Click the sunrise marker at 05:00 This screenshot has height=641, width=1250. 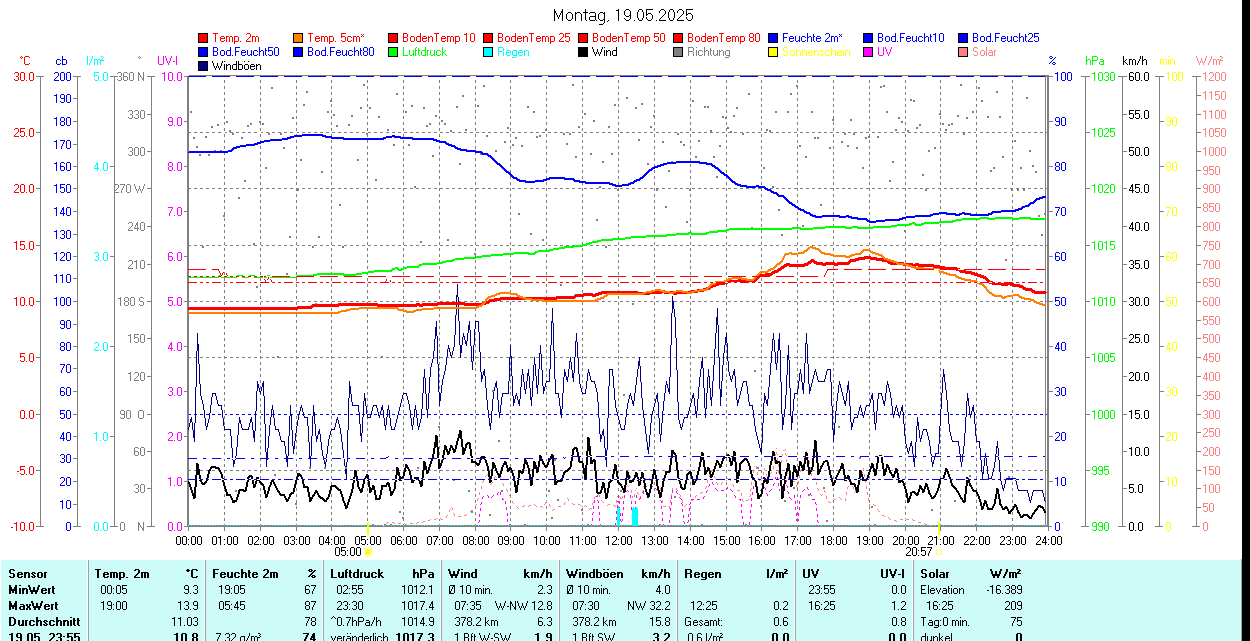pos(368,551)
